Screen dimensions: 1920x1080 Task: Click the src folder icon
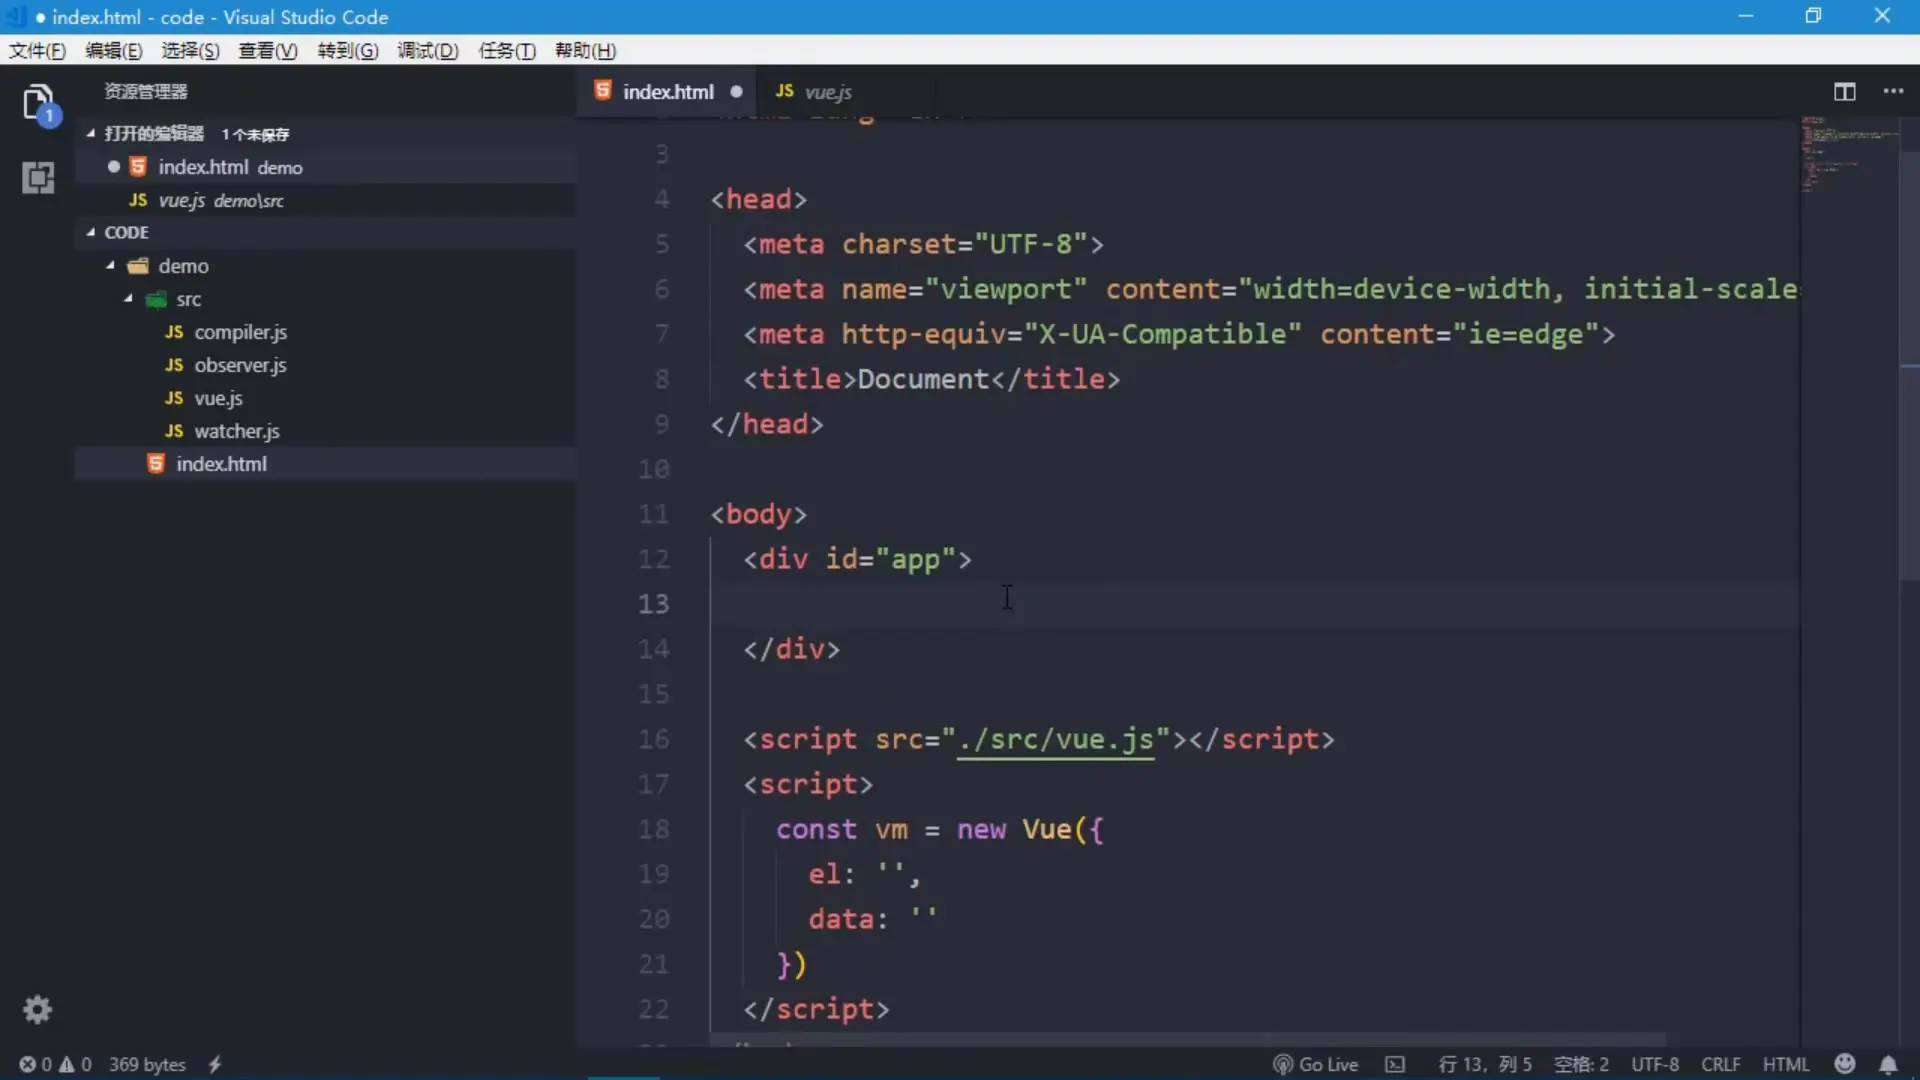pos(156,299)
